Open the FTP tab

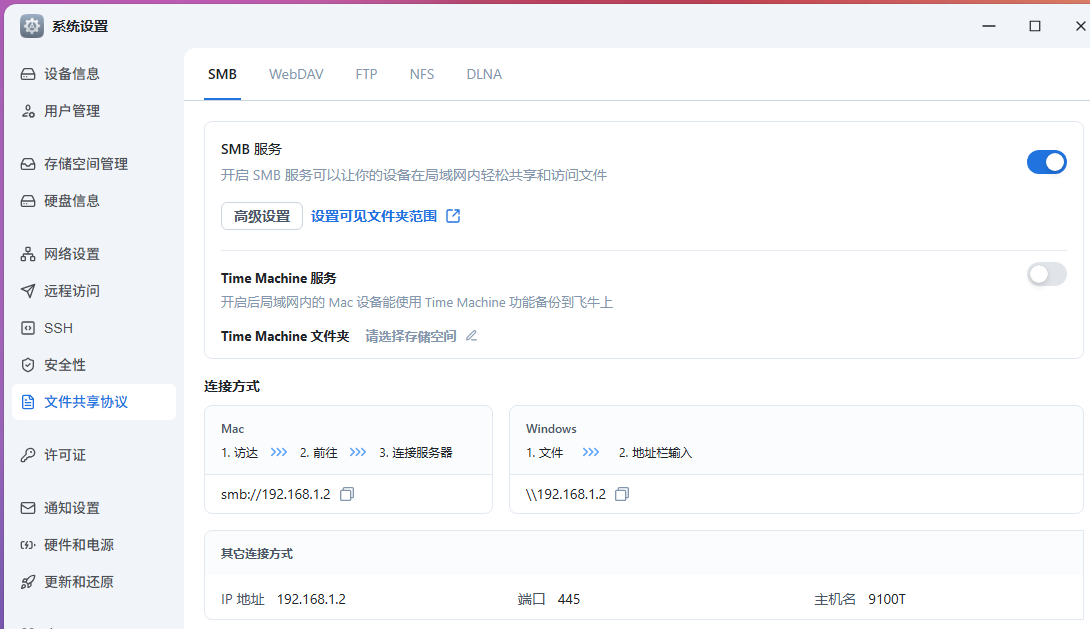point(366,74)
